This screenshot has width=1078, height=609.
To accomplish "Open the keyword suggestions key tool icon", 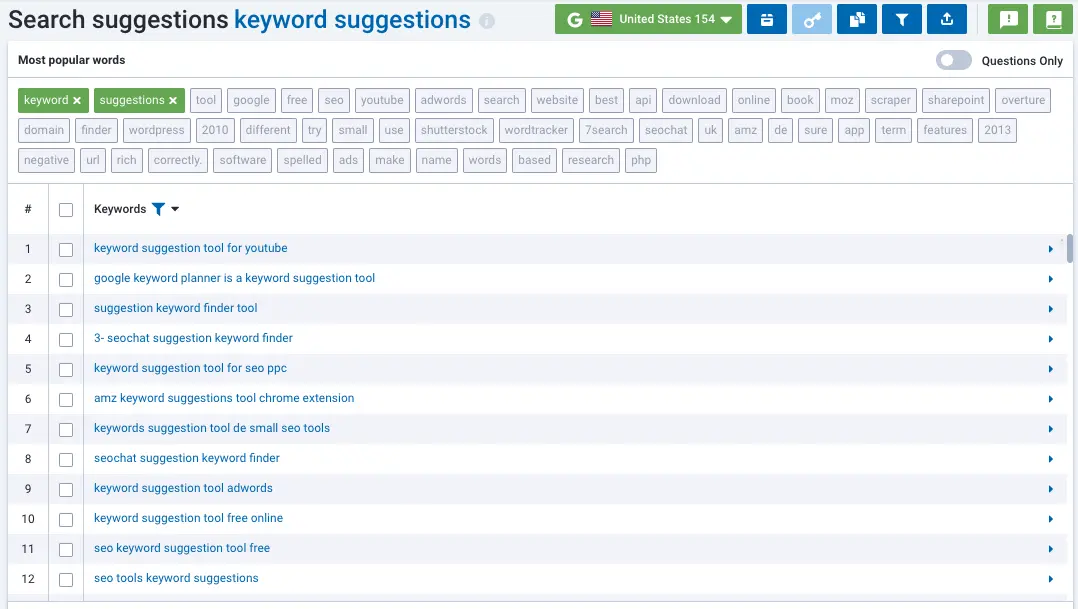I will coord(812,19).
